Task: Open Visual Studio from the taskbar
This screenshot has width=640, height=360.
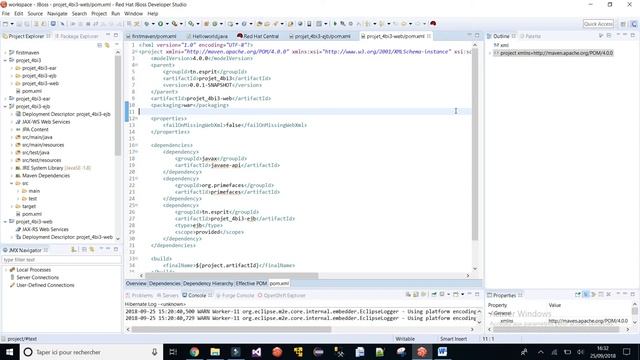Action: (x=256, y=352)
